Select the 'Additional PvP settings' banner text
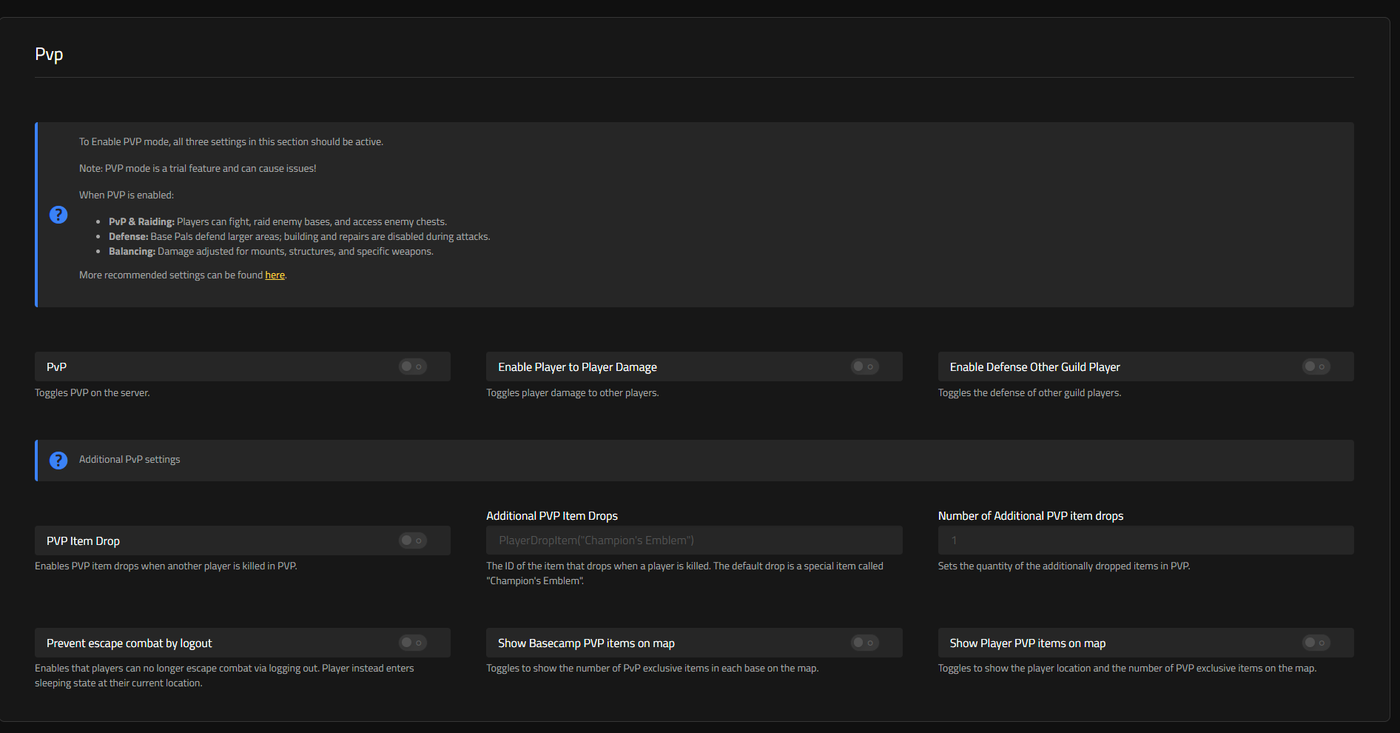1400x733 pixels. pos(130,460)
